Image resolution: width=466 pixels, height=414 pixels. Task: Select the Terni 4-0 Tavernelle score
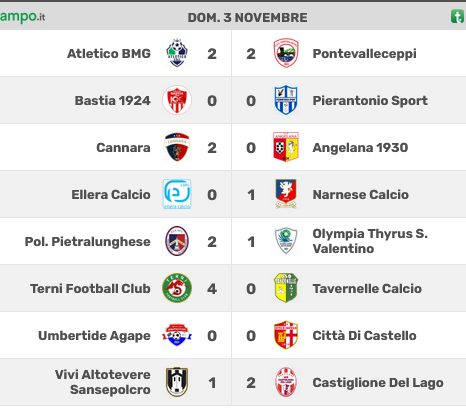click(231, 289)
